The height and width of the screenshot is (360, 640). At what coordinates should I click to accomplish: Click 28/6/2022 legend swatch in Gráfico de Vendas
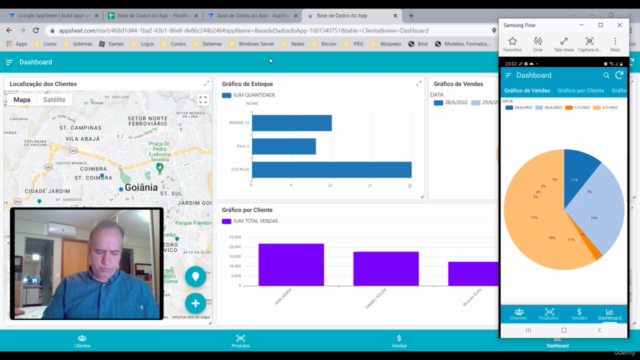point(438,103)
